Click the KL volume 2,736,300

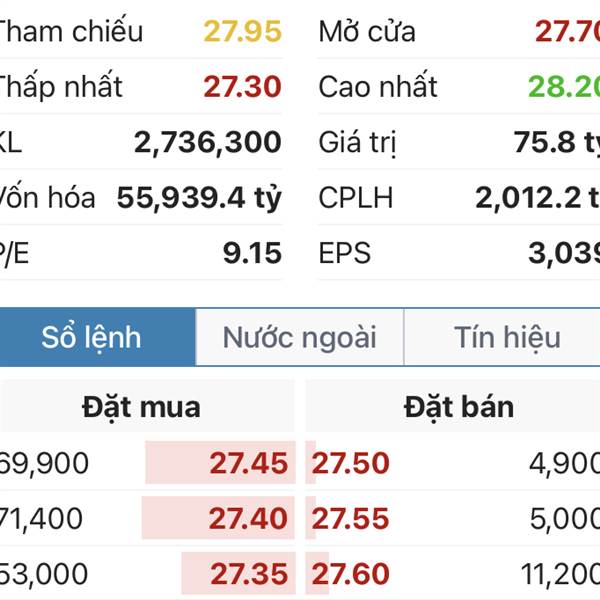(x=208, y=142)
